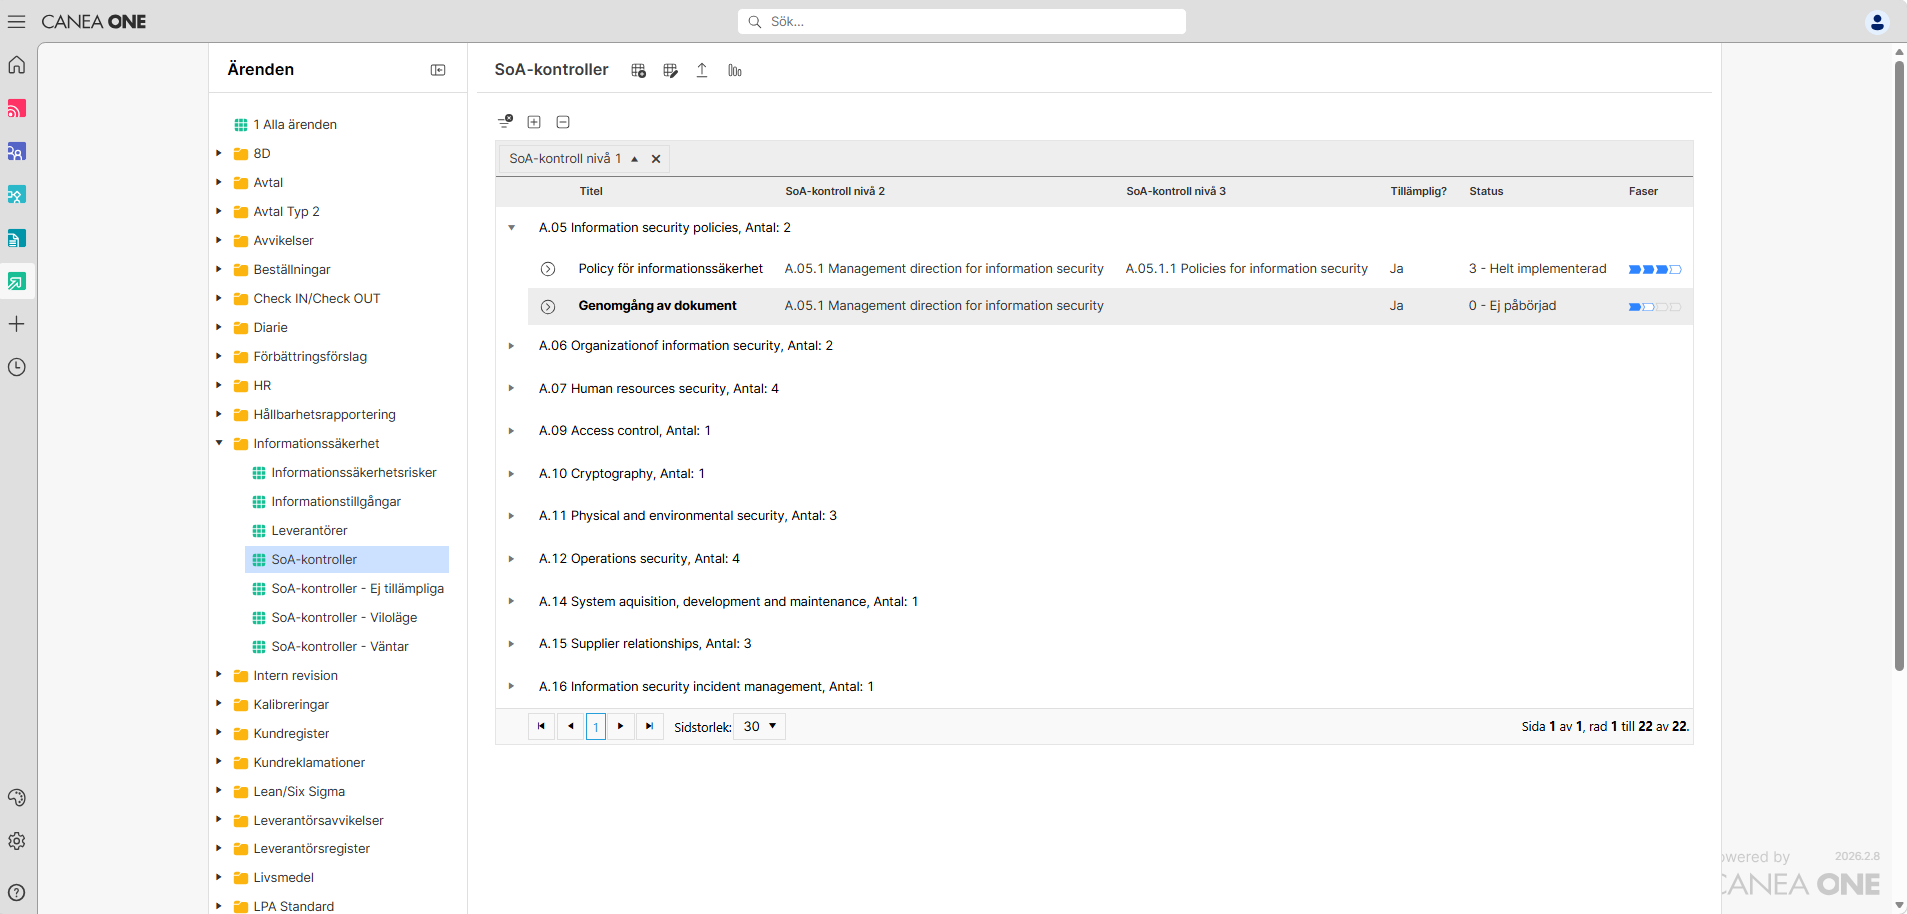Click the export upload arrow icon
Screen dimensions: 1907x914
(702, 70)
